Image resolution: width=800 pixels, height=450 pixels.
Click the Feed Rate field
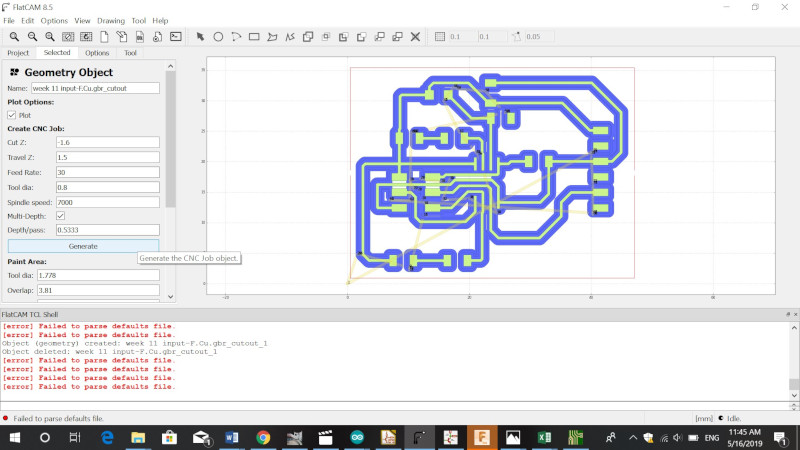(108, 172)
